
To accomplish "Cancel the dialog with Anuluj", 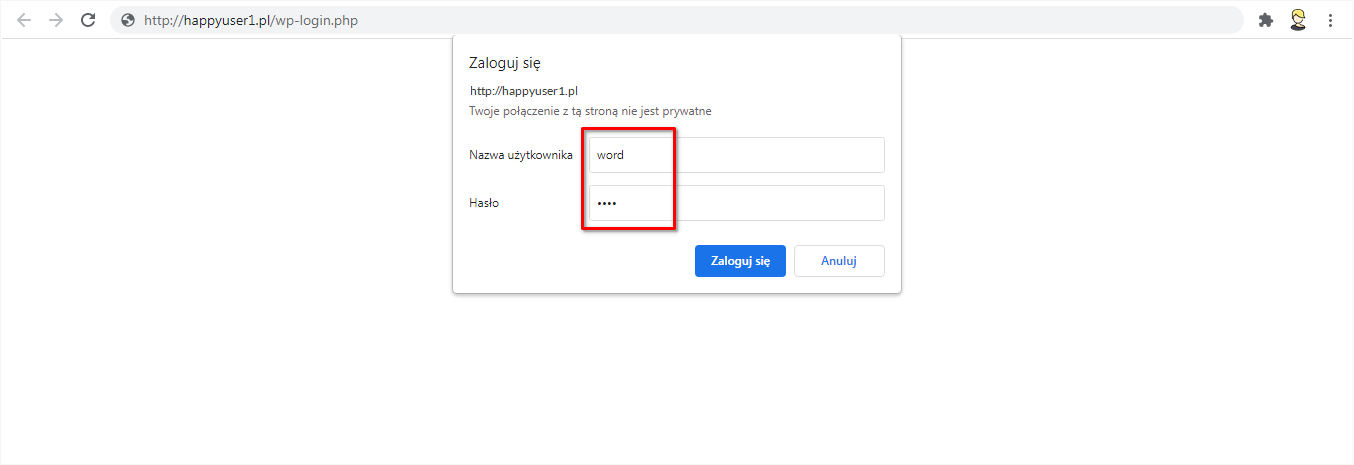I will coord(839,261).
